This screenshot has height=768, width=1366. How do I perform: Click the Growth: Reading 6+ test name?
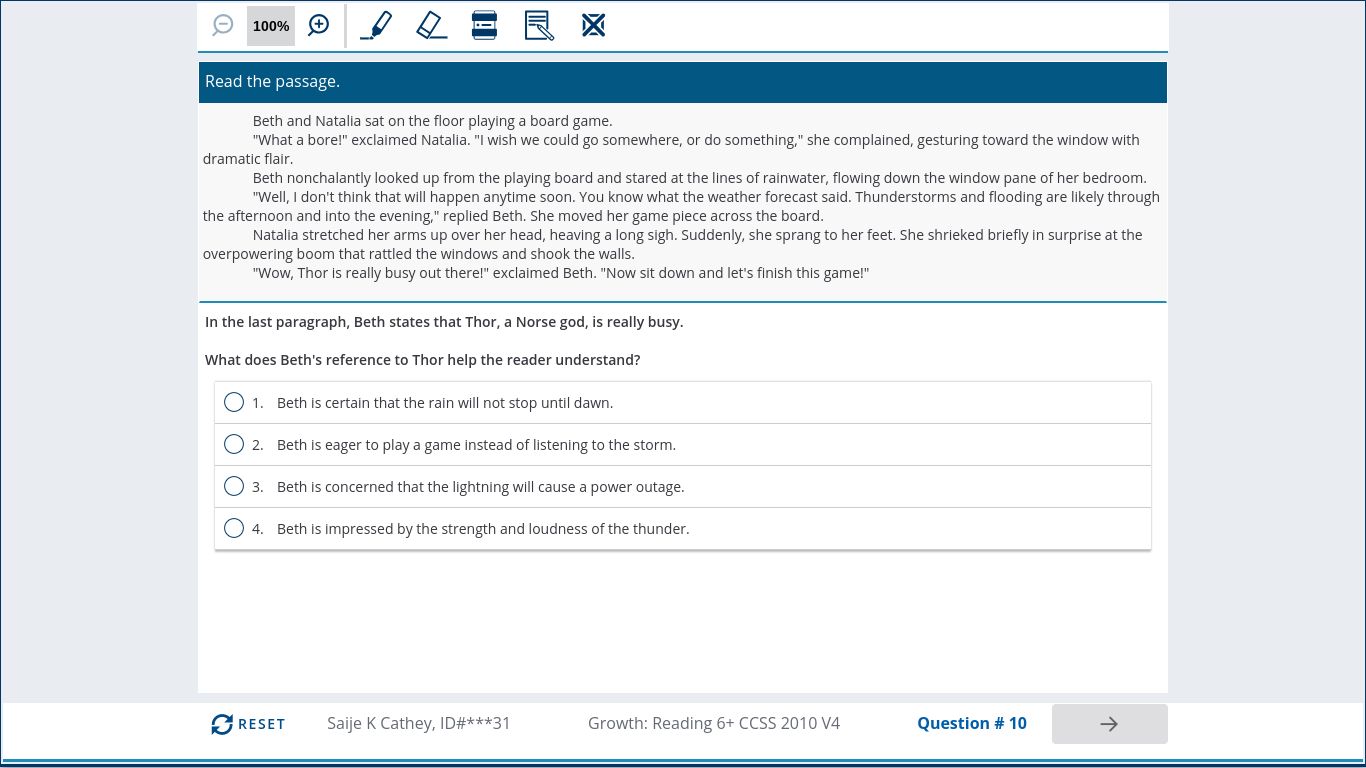click(x=714, y=723)
